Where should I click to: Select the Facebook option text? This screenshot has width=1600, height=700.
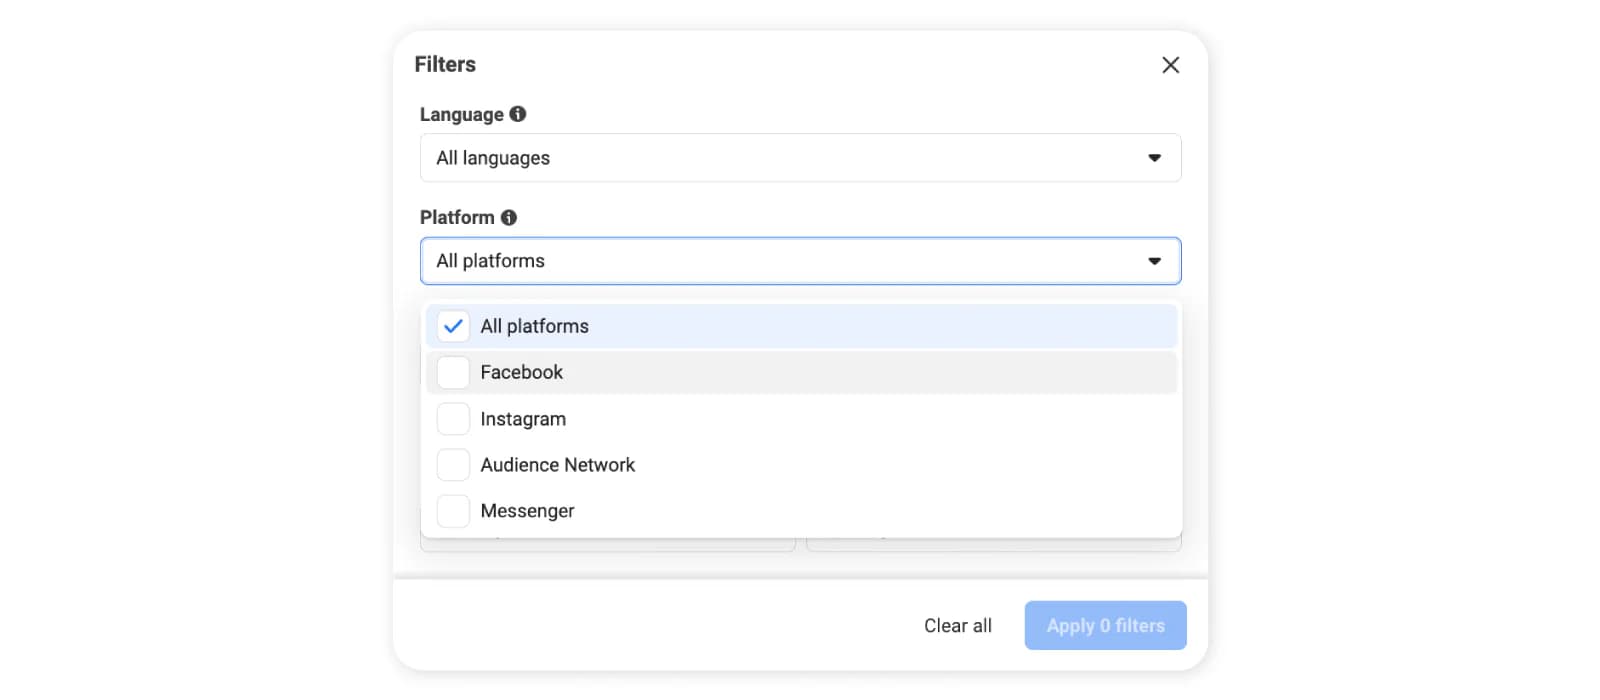(522, 372)
